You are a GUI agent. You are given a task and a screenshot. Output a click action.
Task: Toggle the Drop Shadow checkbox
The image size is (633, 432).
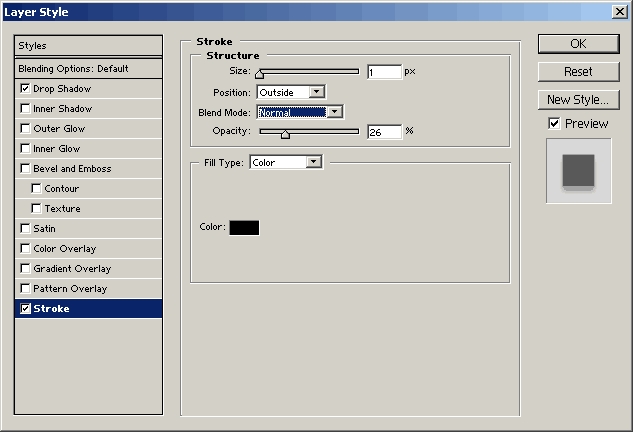25,88
